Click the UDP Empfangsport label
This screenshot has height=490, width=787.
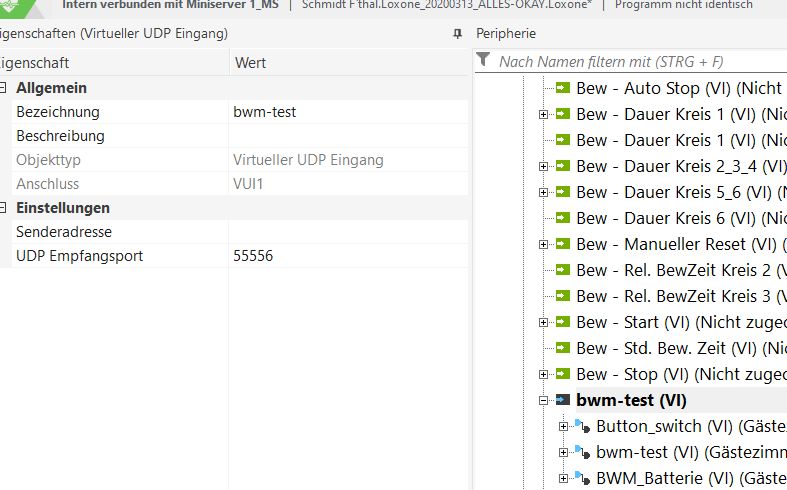pyautogui.click(x=79, y=256)
